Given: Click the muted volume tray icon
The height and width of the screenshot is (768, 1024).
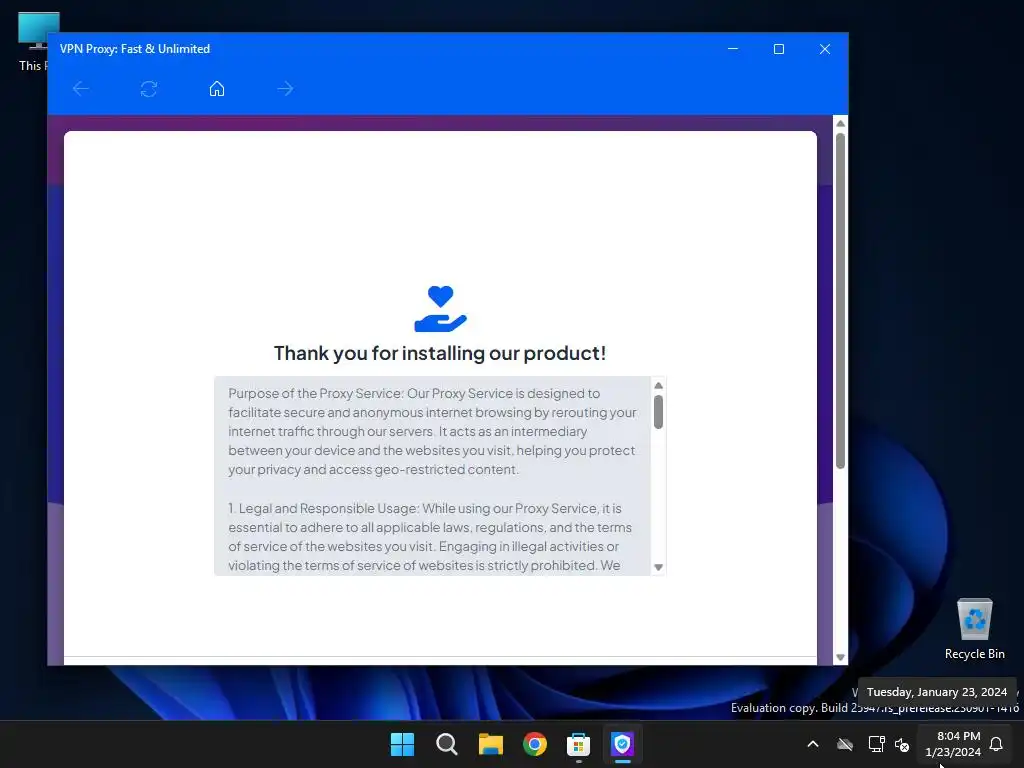Looking at the screenshot, I should tap(903, 744).
